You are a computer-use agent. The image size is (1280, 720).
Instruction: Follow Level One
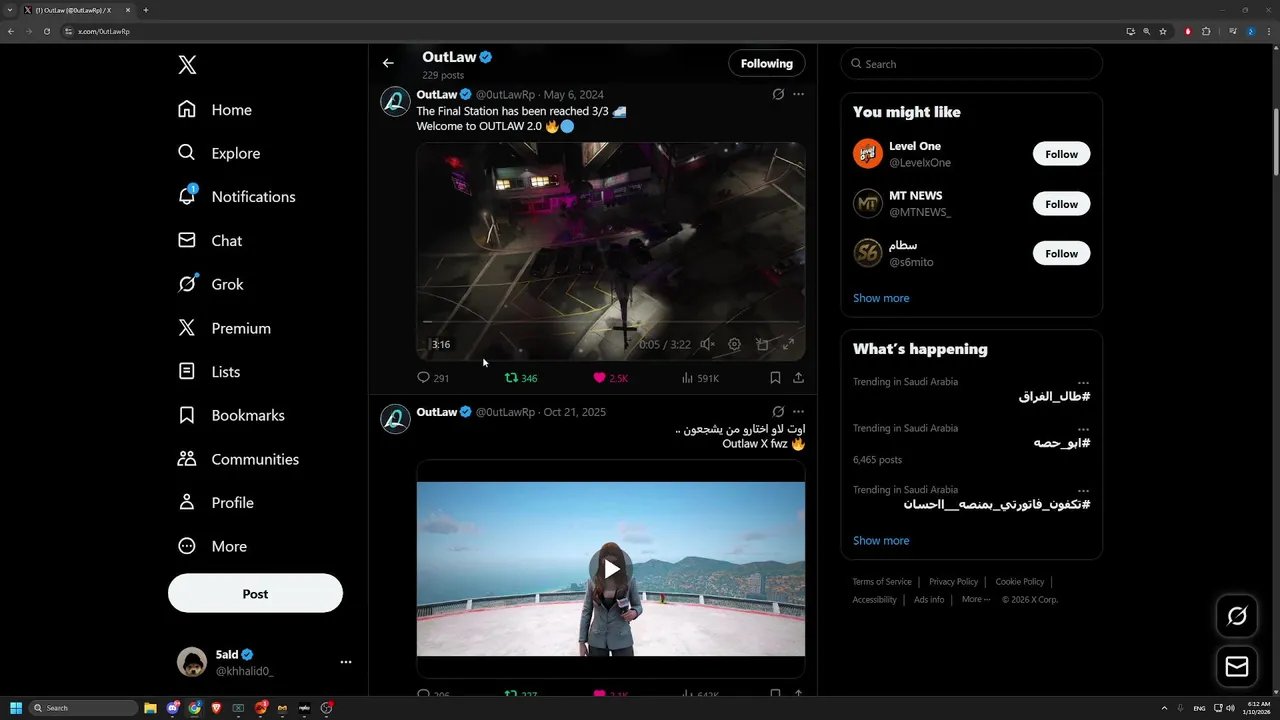[x=1061, y=154]
